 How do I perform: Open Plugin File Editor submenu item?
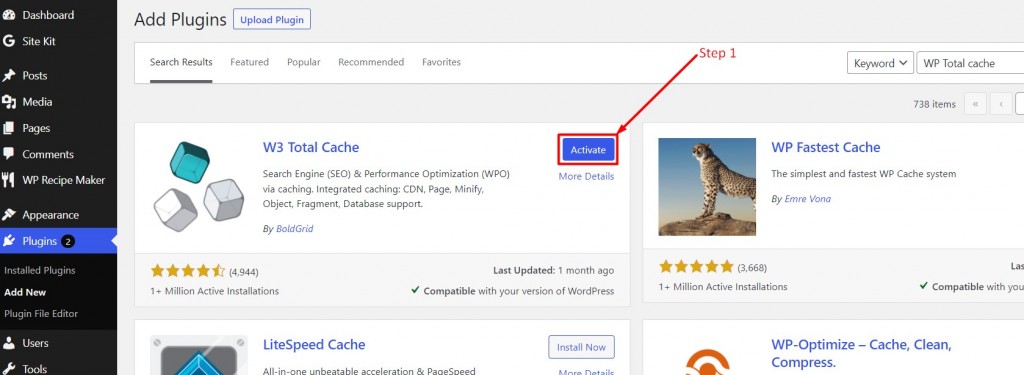pos(41,314)
